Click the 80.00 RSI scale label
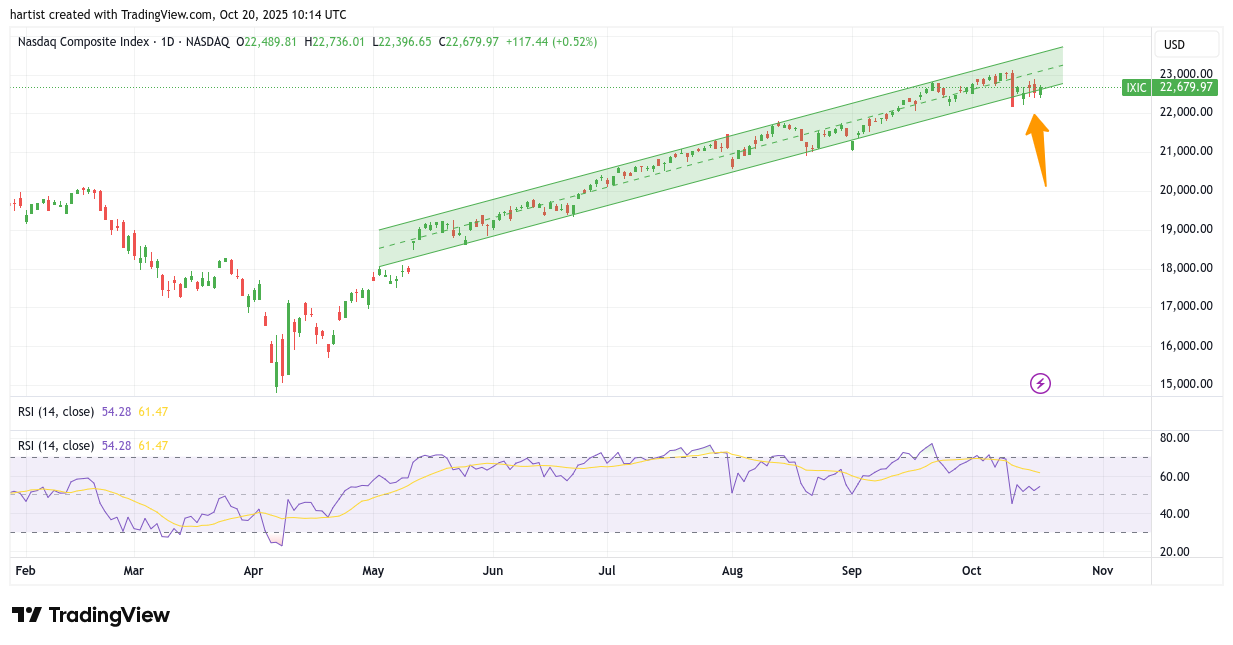Image resolution: width=1233 pixels, height=645 pixels. click(x=1175, y=438)
